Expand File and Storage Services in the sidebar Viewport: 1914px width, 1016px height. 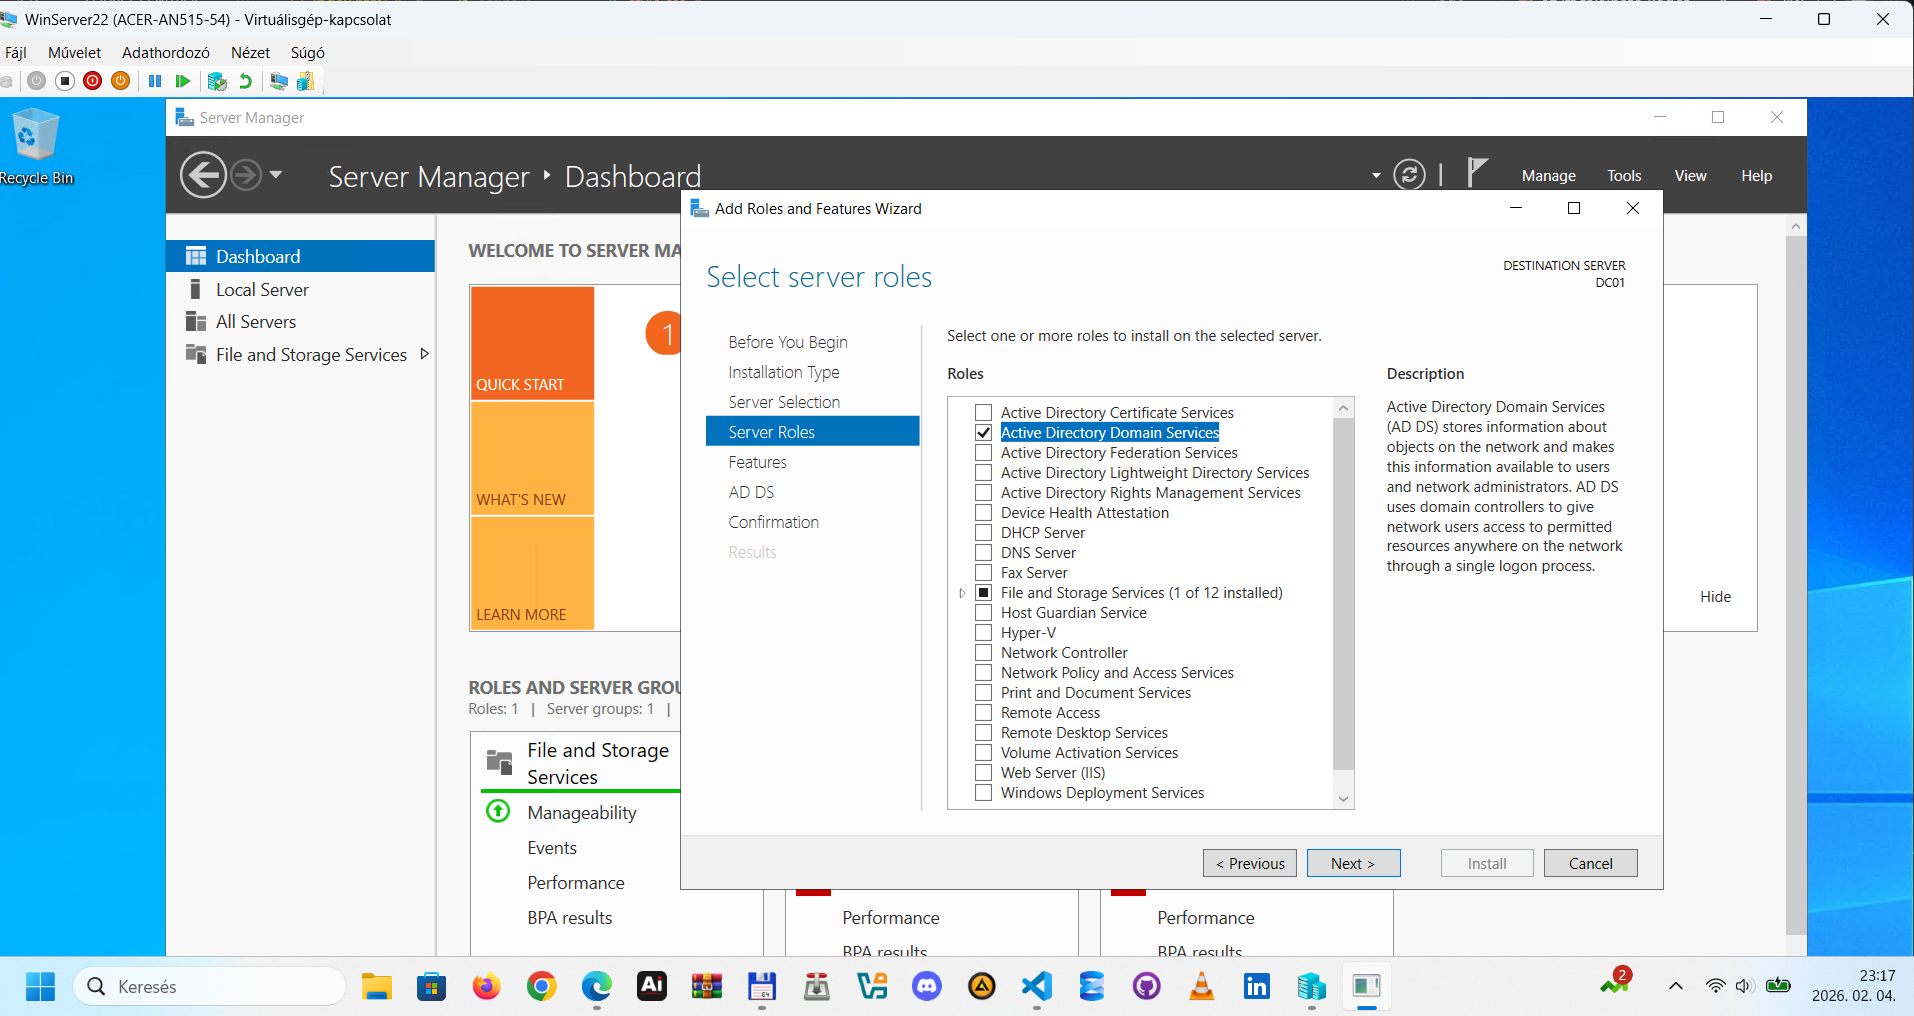click(x=424, y=353)
